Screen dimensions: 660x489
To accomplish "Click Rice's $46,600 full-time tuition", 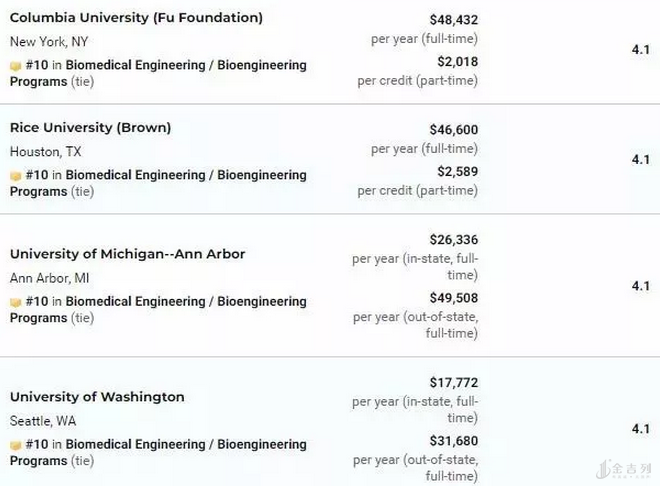I will pyautogui.click(x=453, y=130).
